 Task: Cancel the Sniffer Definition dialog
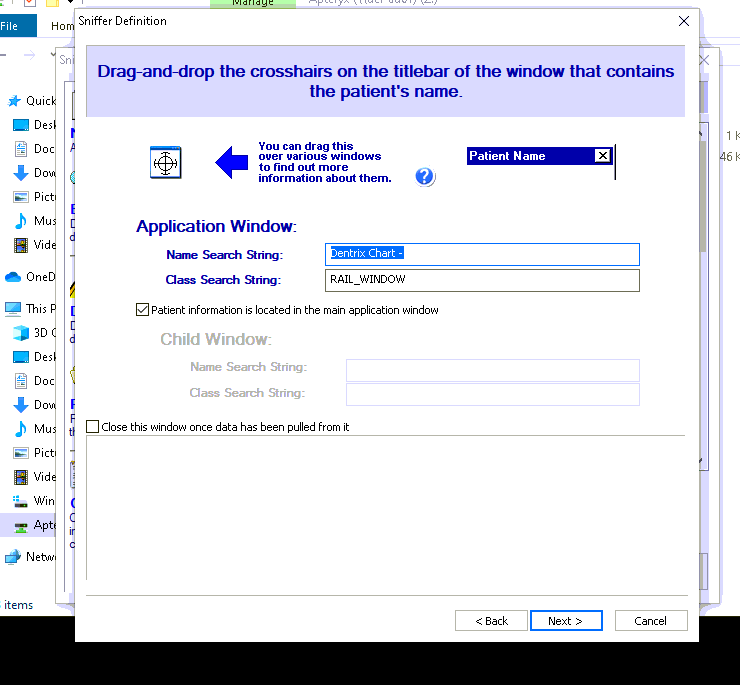[x=651, y=621]
